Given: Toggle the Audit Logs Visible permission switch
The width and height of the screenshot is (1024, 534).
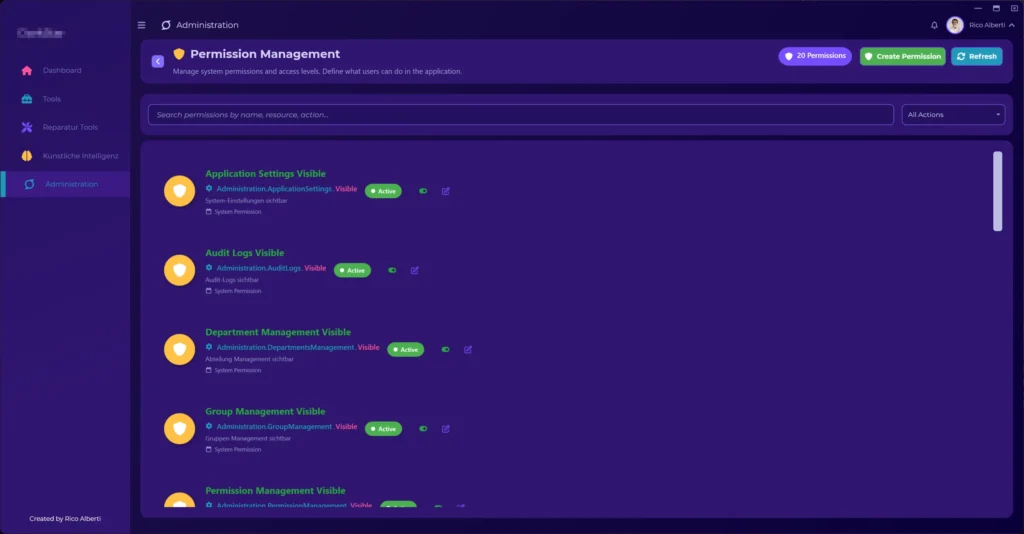Looking at the screenshot, I should tap(392, 270).
